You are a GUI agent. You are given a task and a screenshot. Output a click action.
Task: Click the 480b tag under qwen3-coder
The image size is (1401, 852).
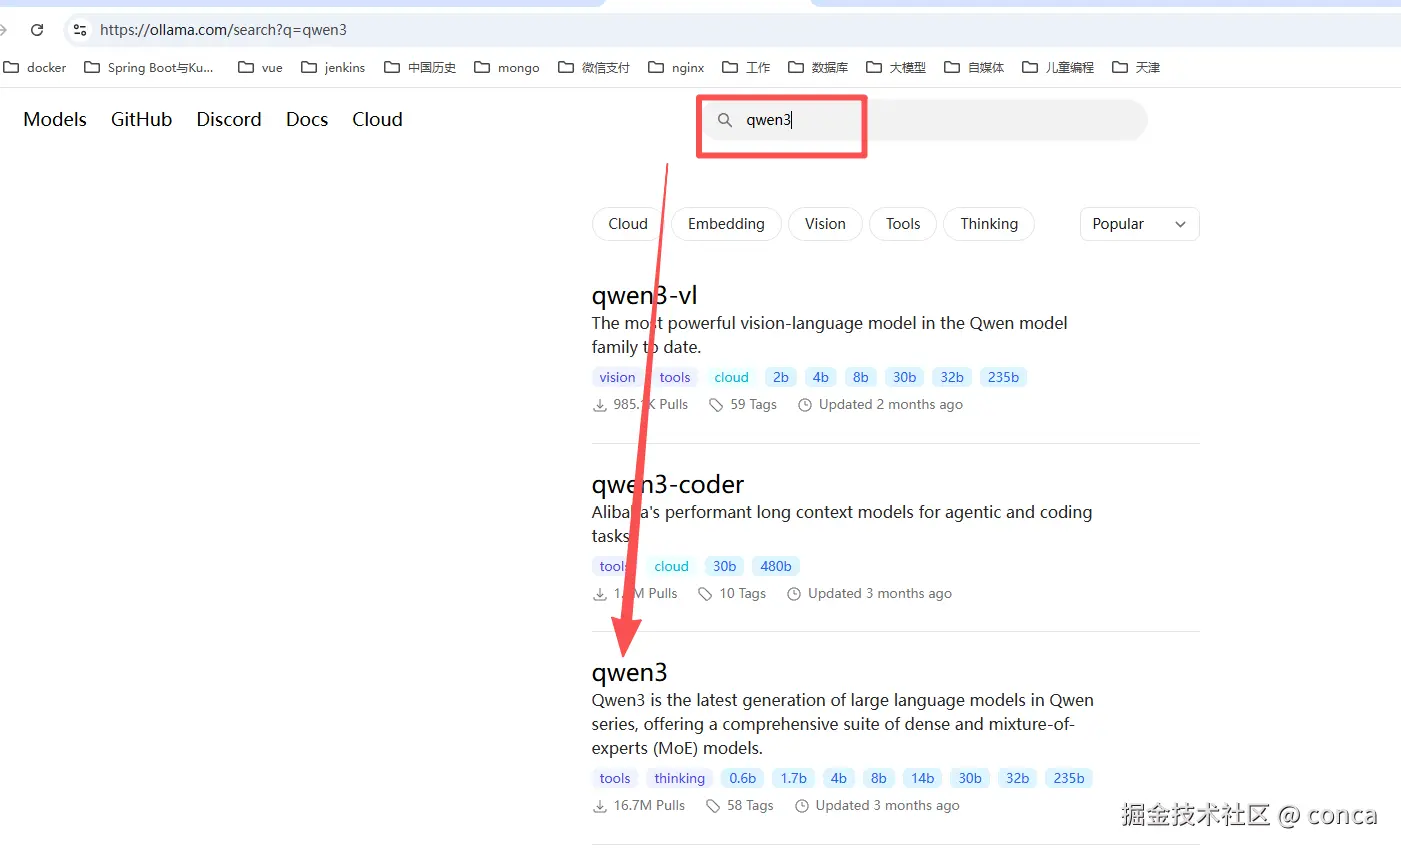tap(776, 566)
